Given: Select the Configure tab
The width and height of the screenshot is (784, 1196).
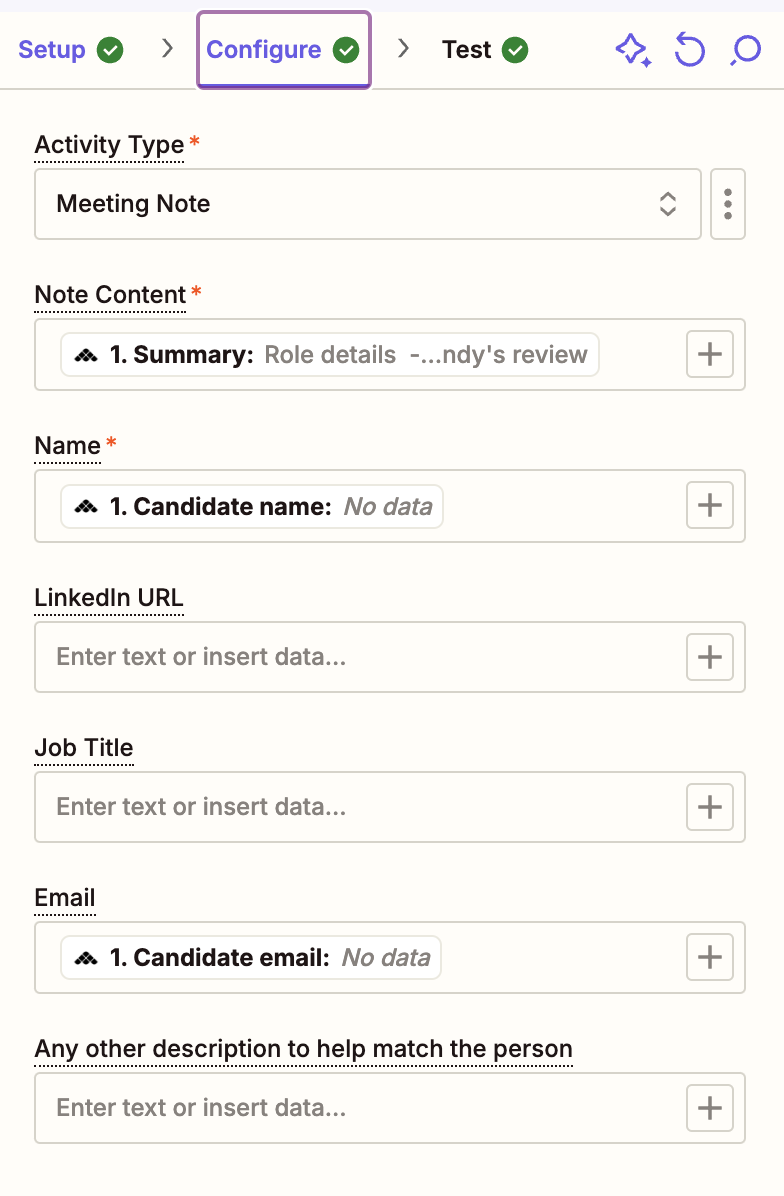Looking at the screenshot, I should (x=284, y=50).
